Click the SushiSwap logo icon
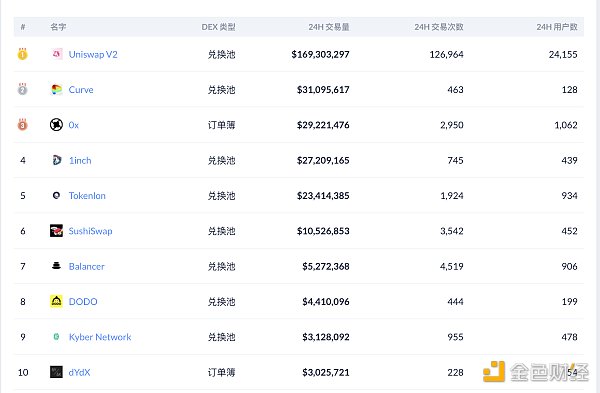Image resolution: width=600 pixels, height=393 pixels. pyautogui.click(x=56, y=231)
